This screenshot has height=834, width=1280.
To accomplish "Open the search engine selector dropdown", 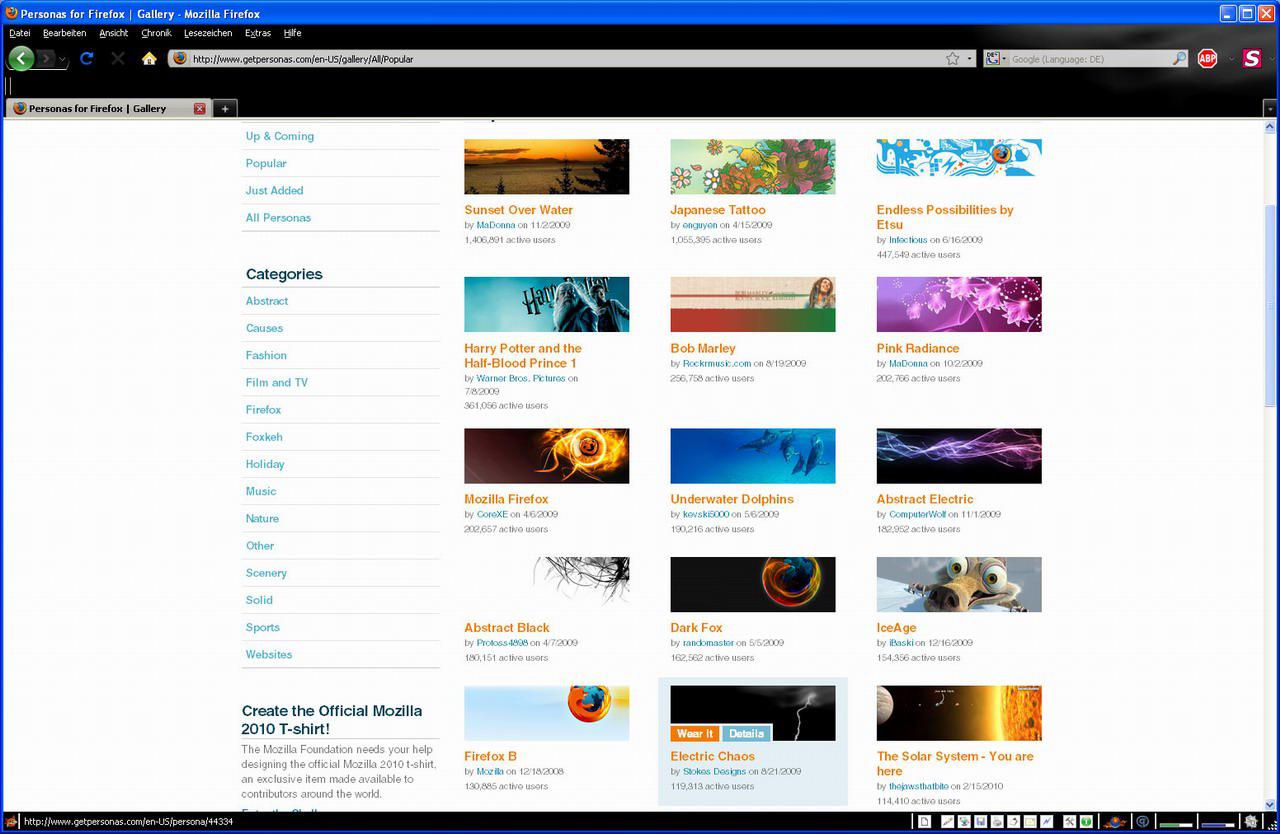I will tap(996, 59).
